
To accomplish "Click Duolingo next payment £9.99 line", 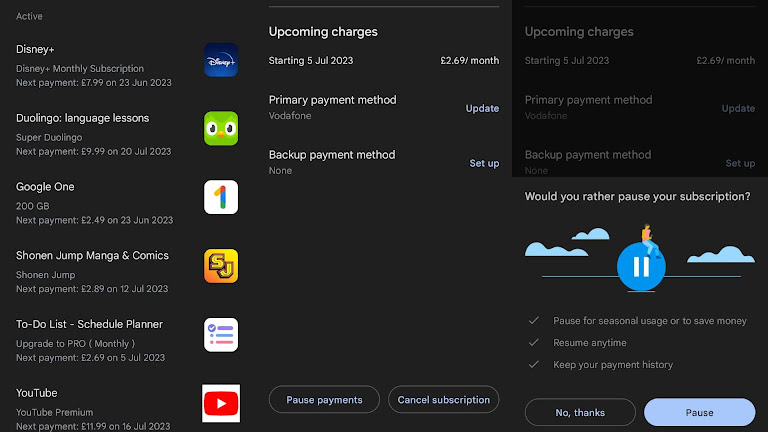I will point(94,151).
